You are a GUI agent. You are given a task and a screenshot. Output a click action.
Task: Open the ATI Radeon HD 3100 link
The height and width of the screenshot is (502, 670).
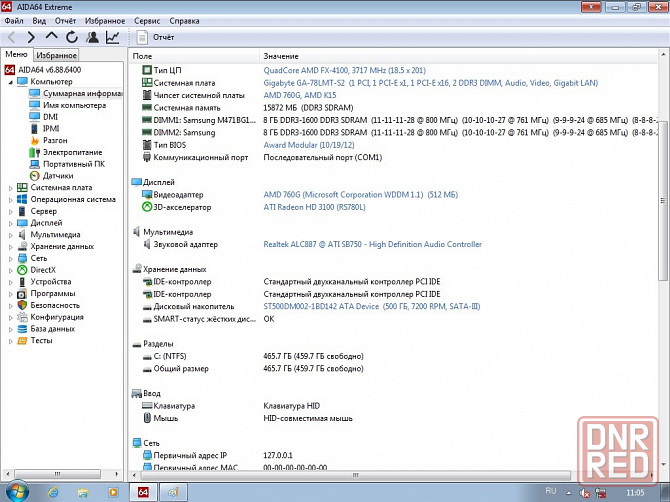pyautogui.click(x=314, y=207)
